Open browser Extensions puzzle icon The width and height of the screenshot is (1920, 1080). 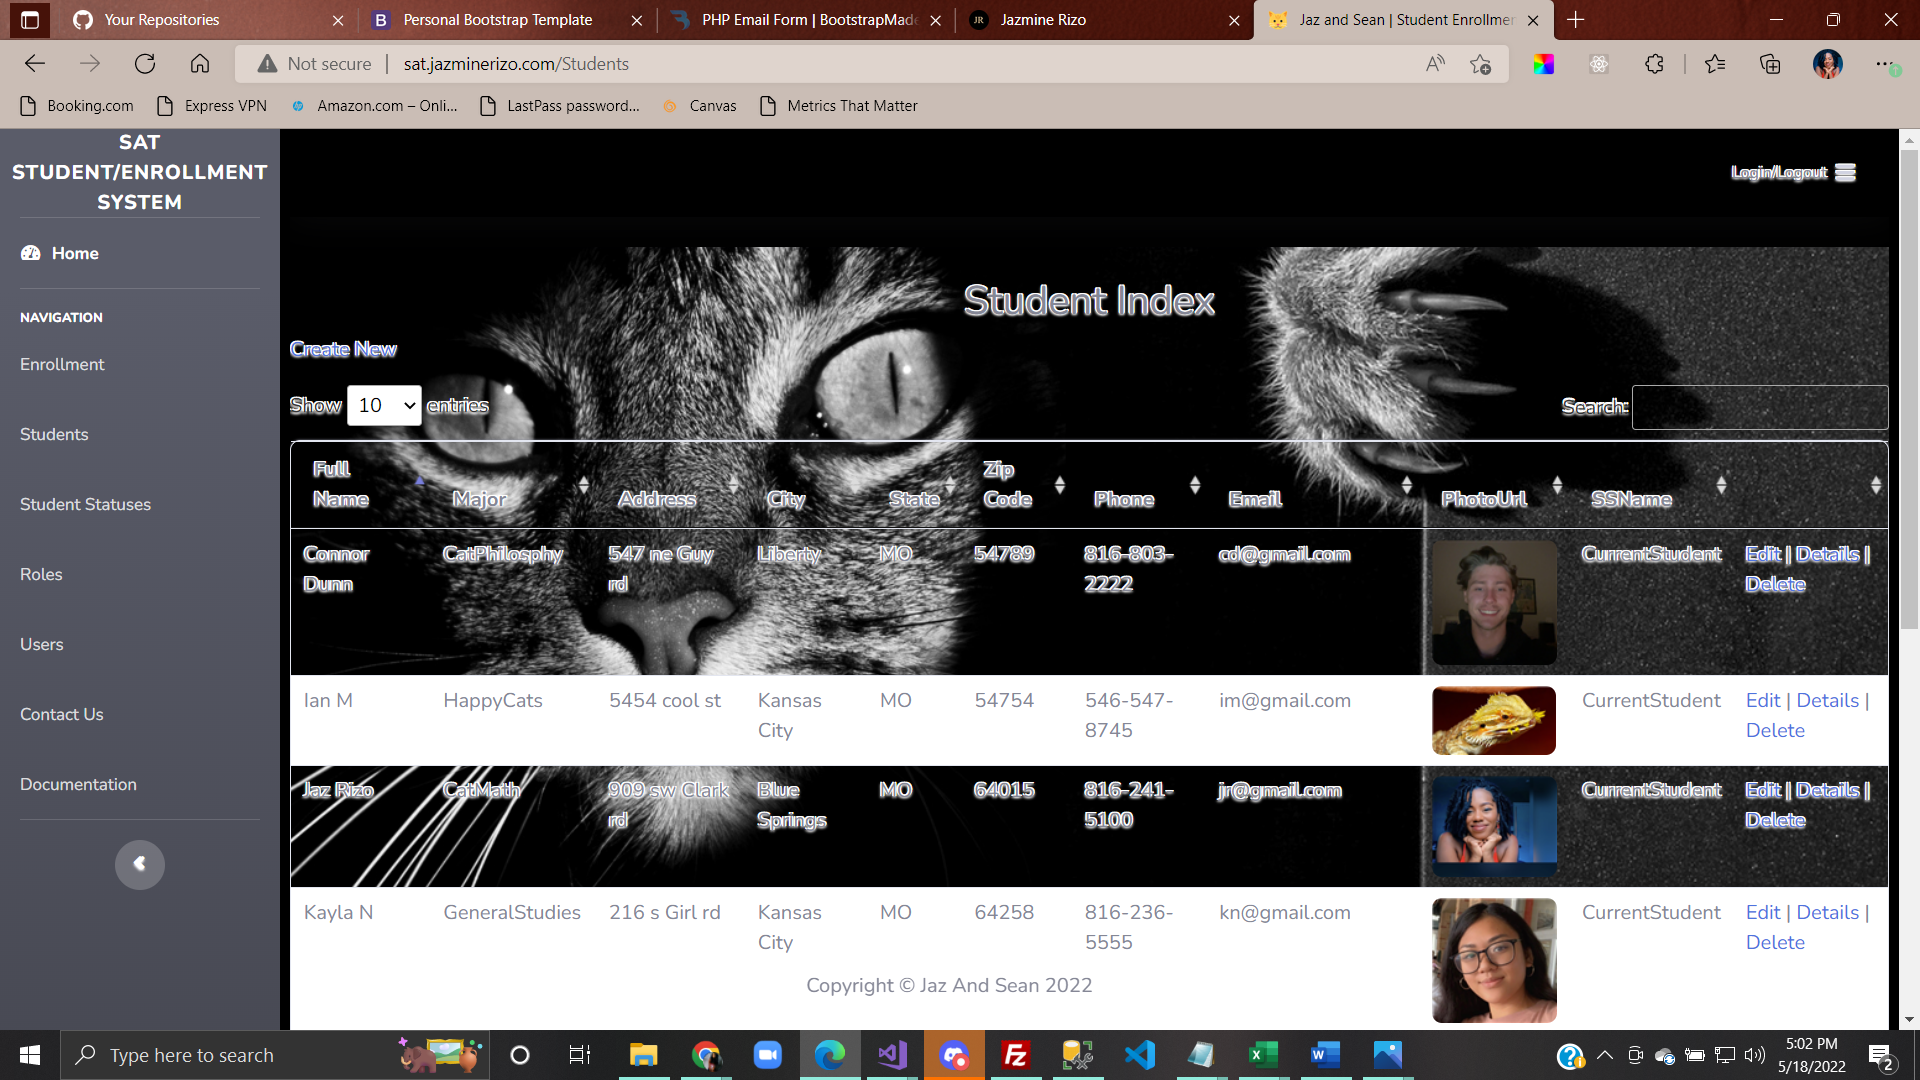[1654, 64]
